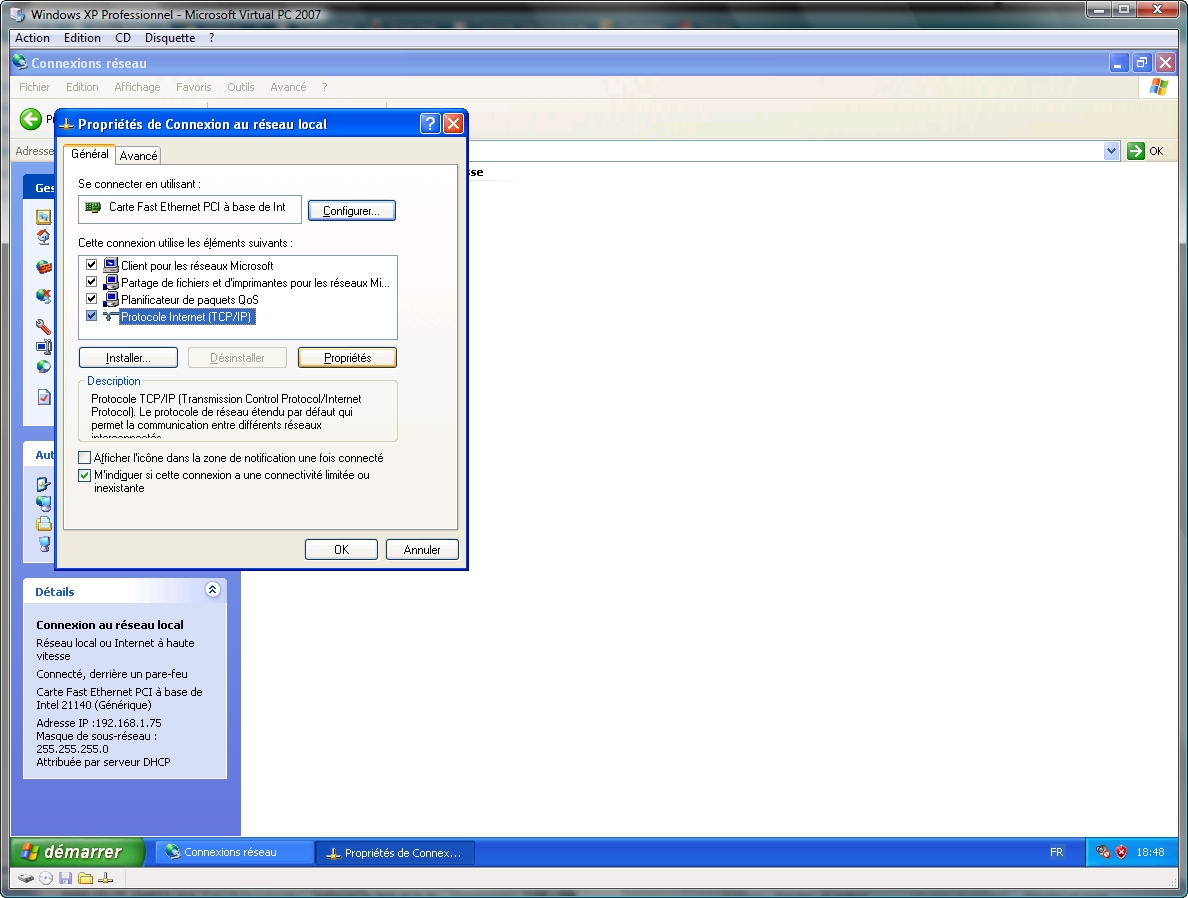Screen dimensions: 1188x898
Task: Click the green Back arrow in Connexions réseau
Action: 30,119
